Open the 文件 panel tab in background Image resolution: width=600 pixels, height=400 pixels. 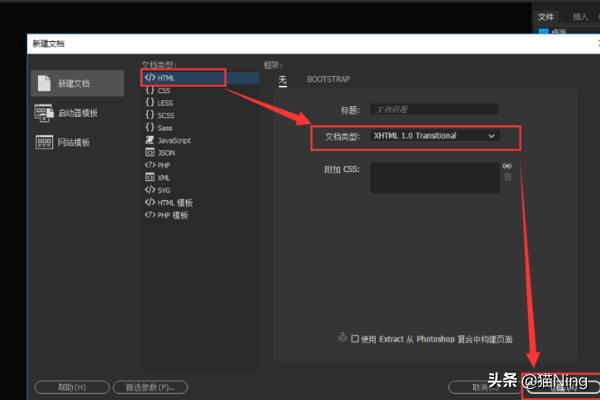pyautogui.click(x=546, y=16)
